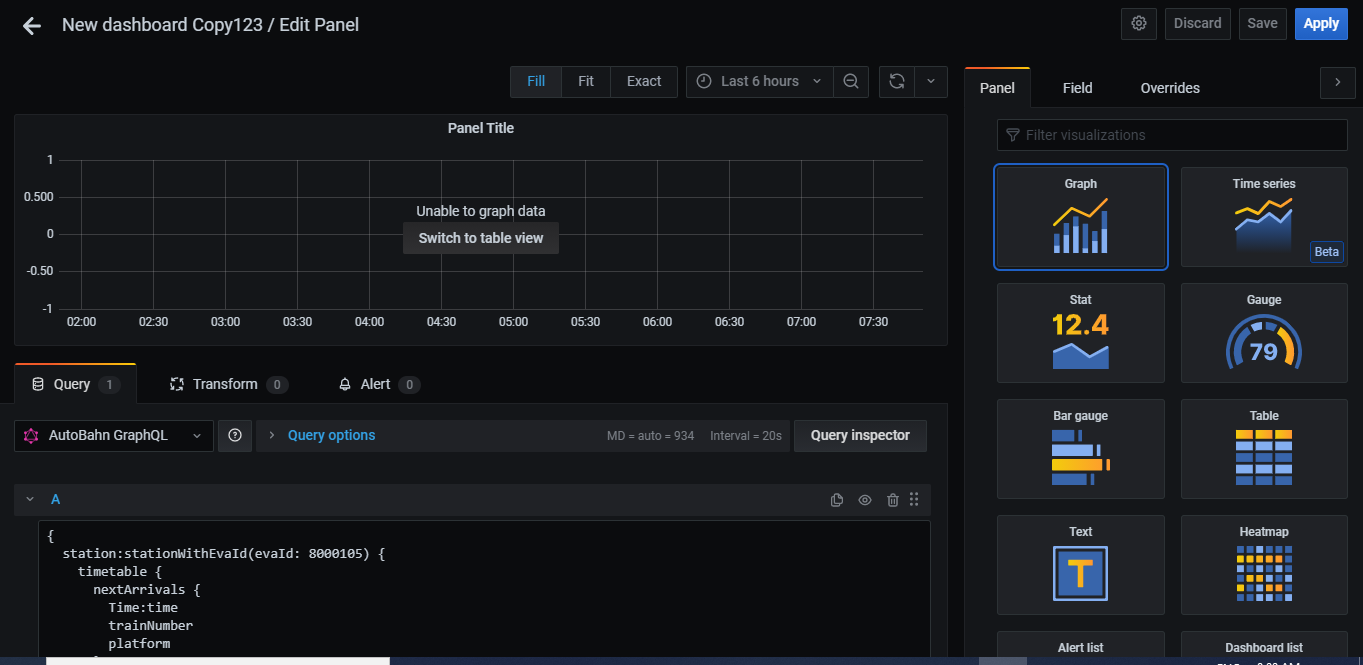Click the back arrow to leave Edit Panel
The width and height of the screenshot is (1363, 665).
[30, 25]
